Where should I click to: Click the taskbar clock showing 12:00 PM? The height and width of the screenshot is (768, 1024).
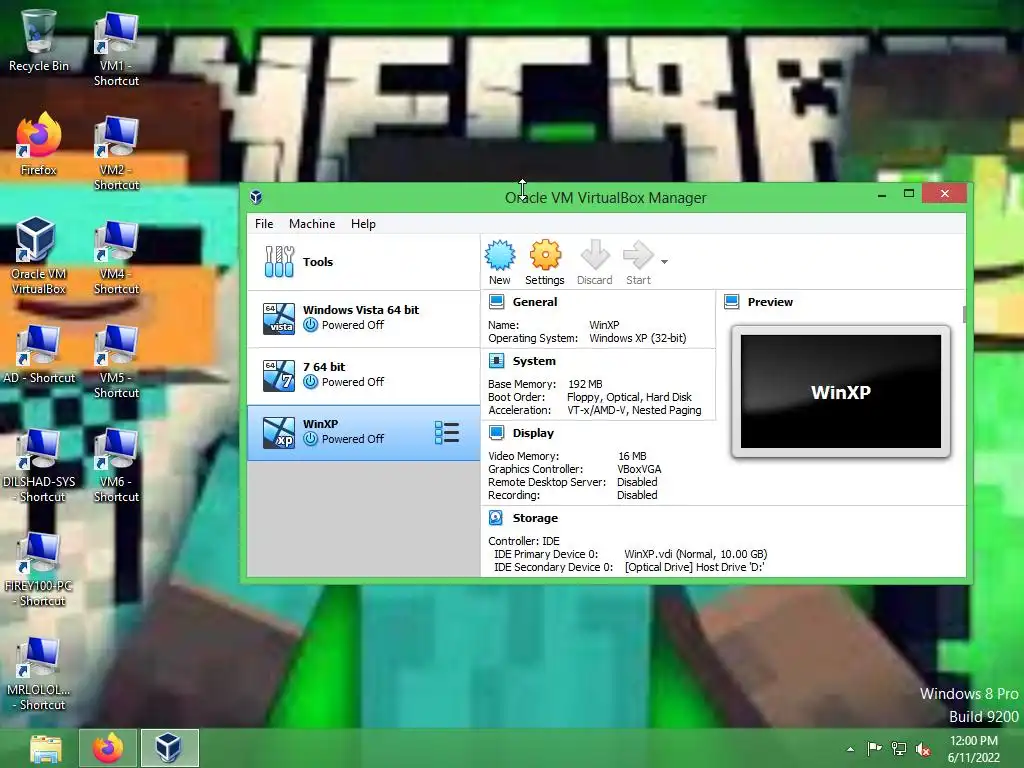click(973, 749)
